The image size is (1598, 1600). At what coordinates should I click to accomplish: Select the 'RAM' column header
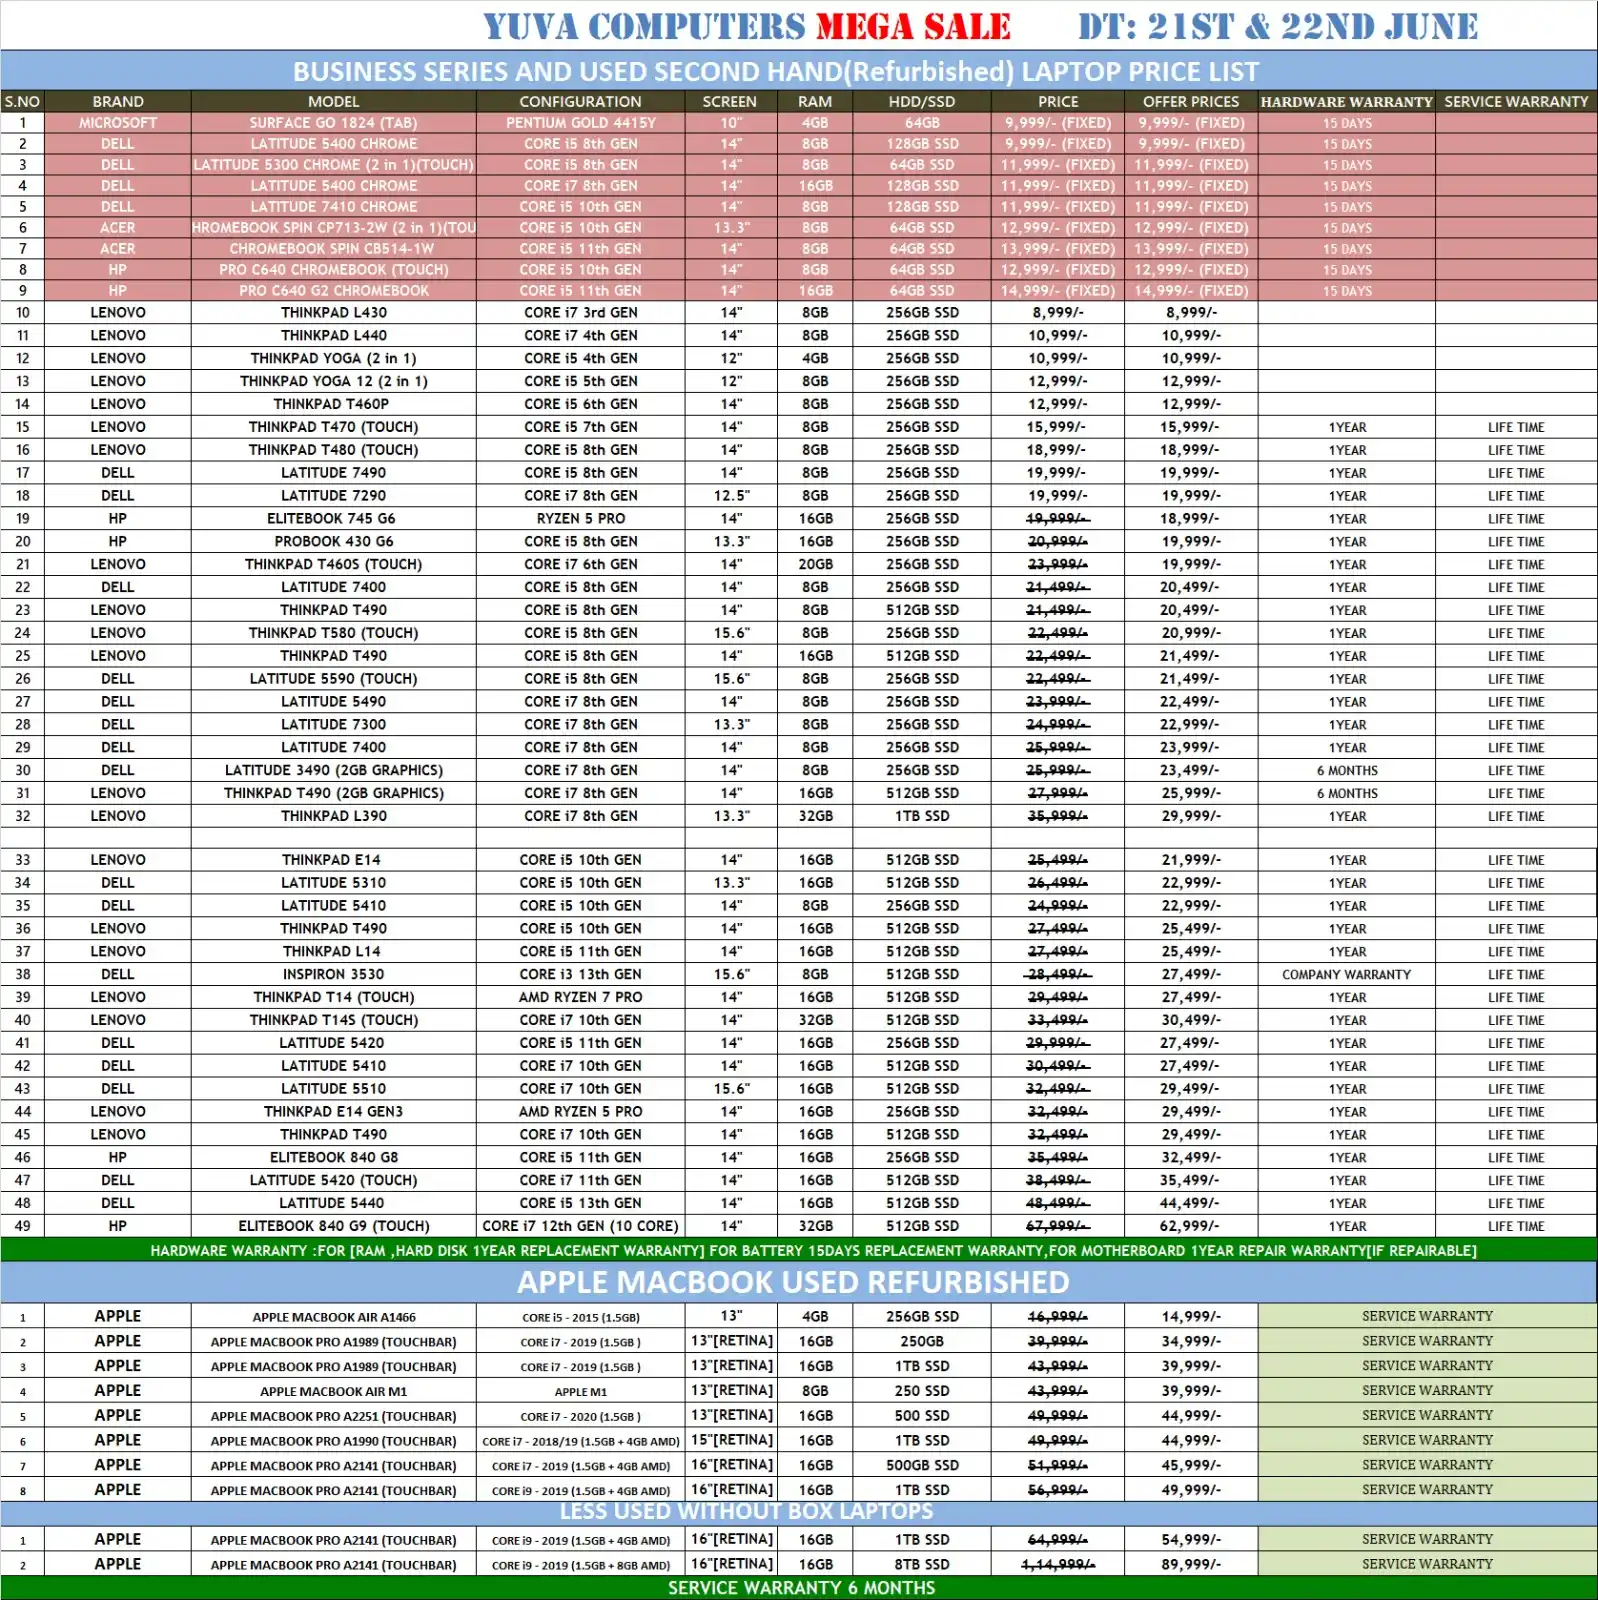coord(815,102)
